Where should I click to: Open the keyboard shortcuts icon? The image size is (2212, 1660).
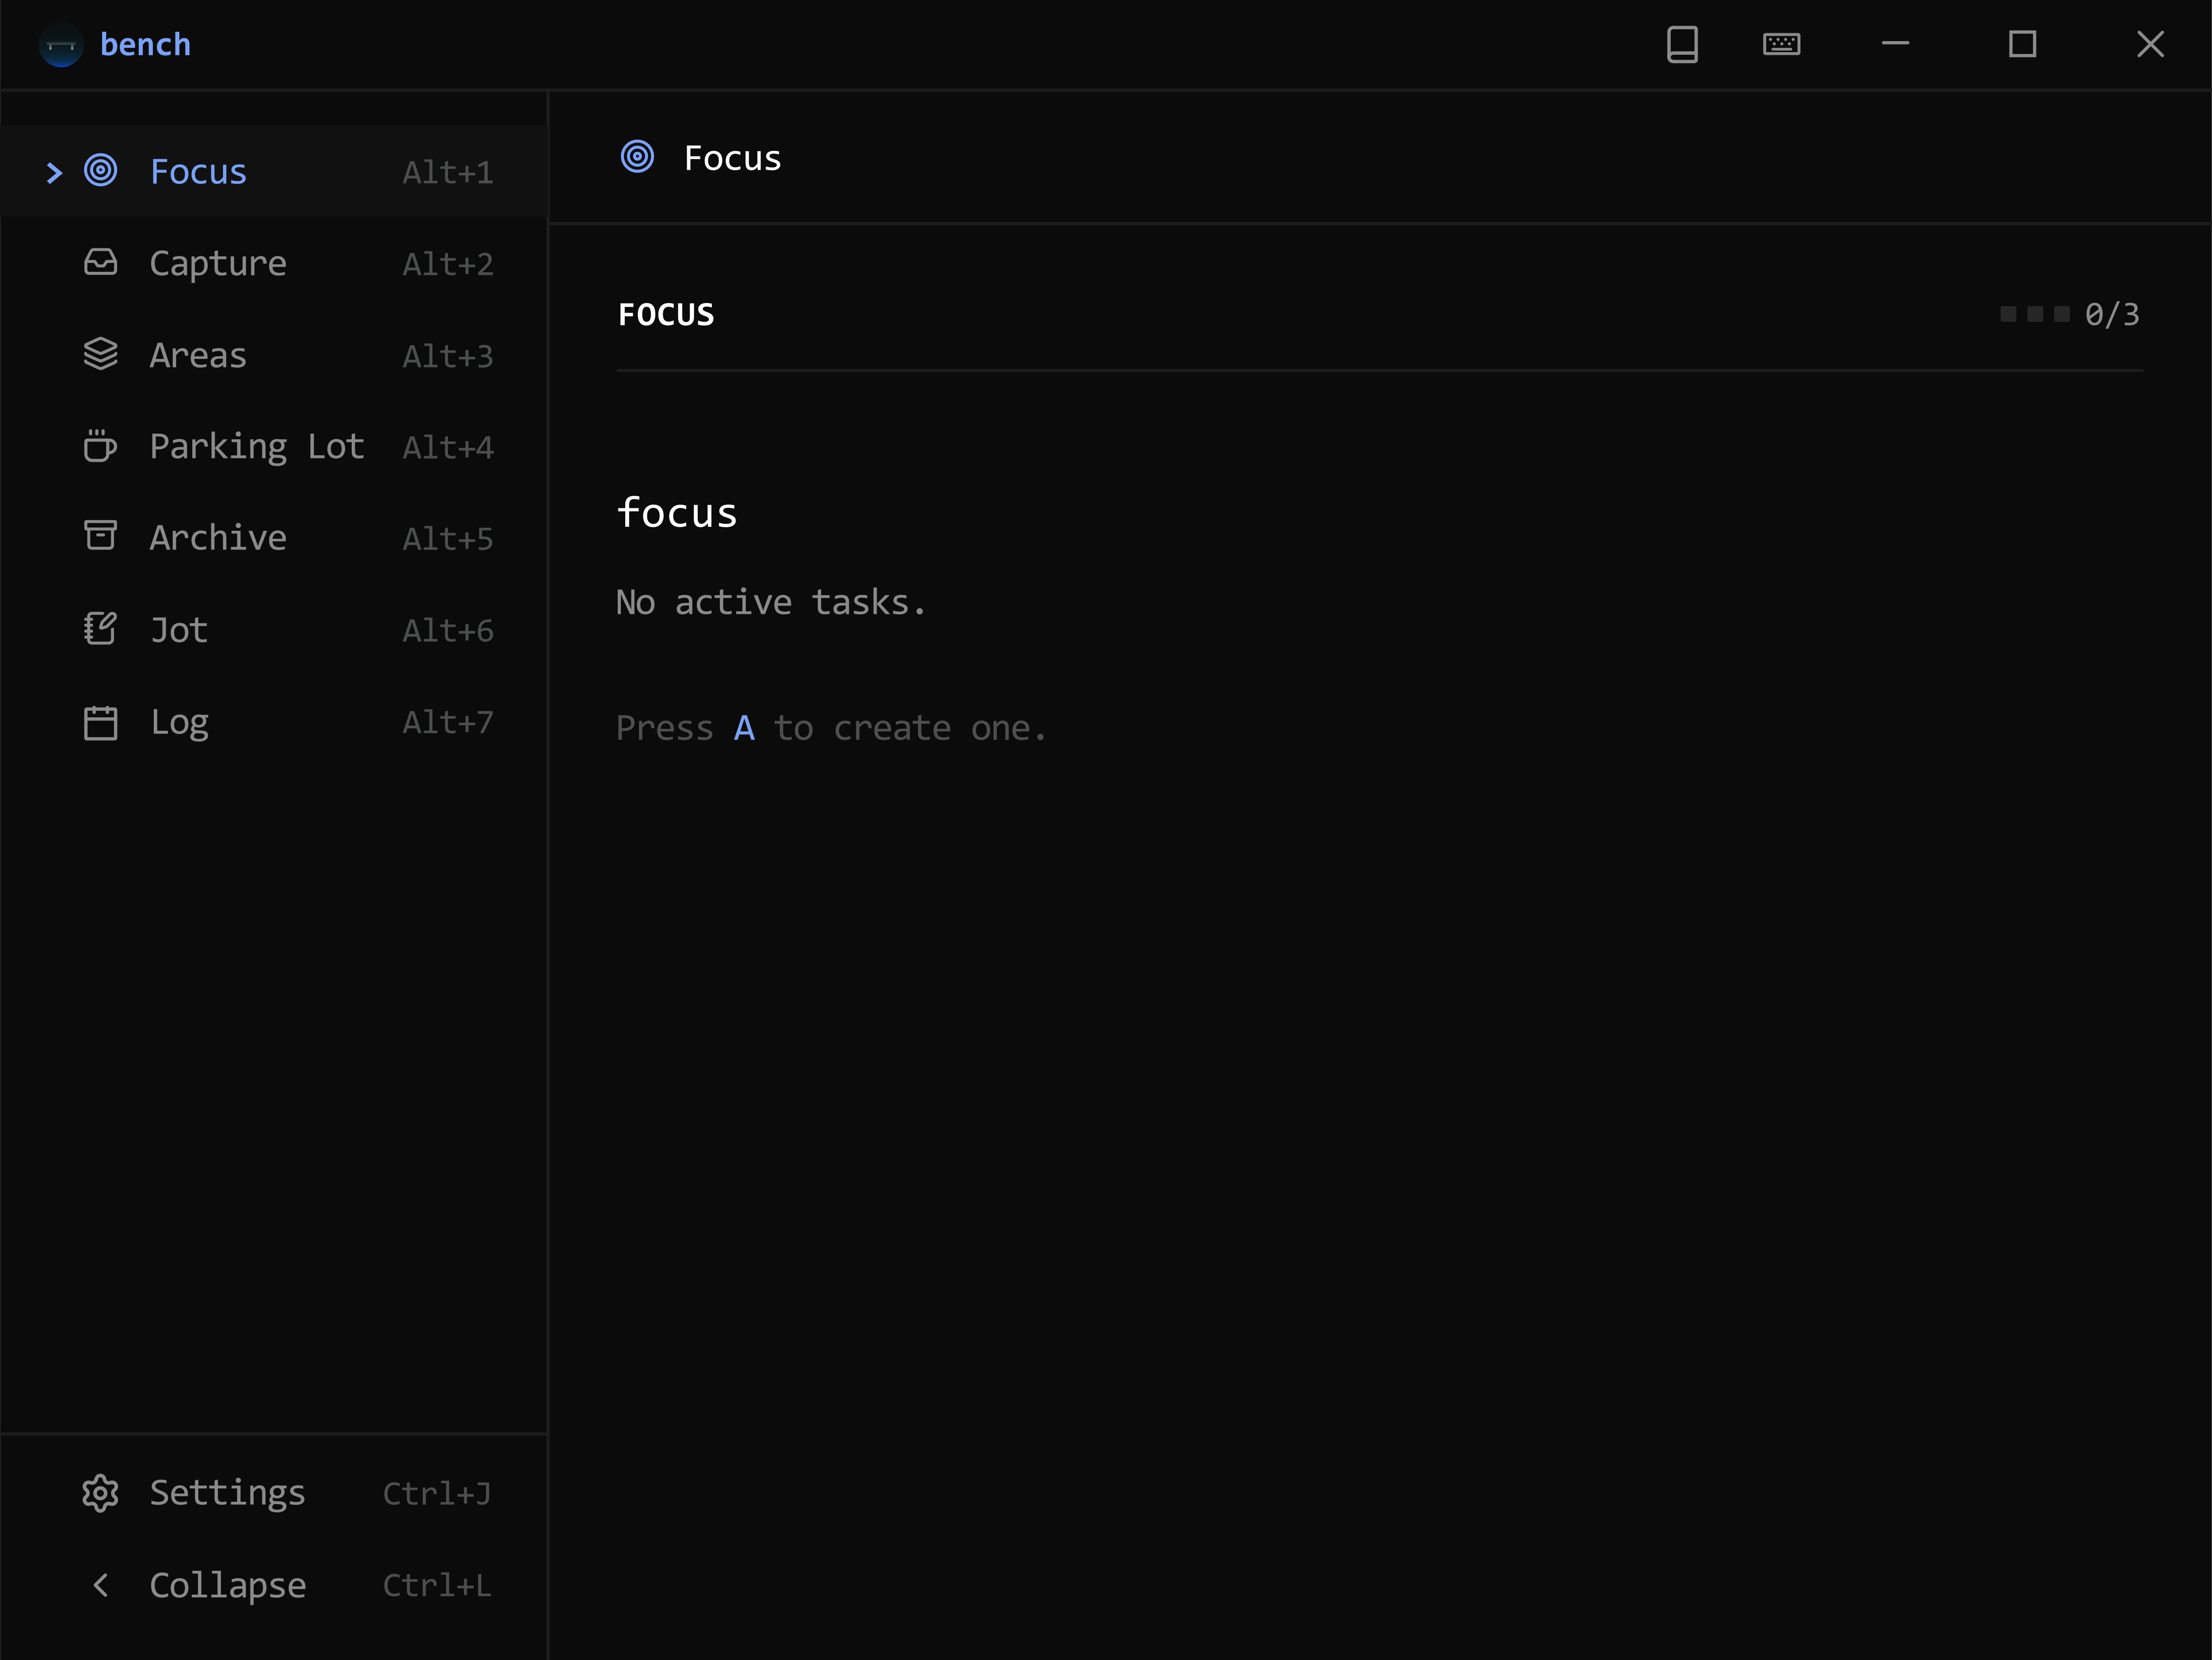(1781, 44)
